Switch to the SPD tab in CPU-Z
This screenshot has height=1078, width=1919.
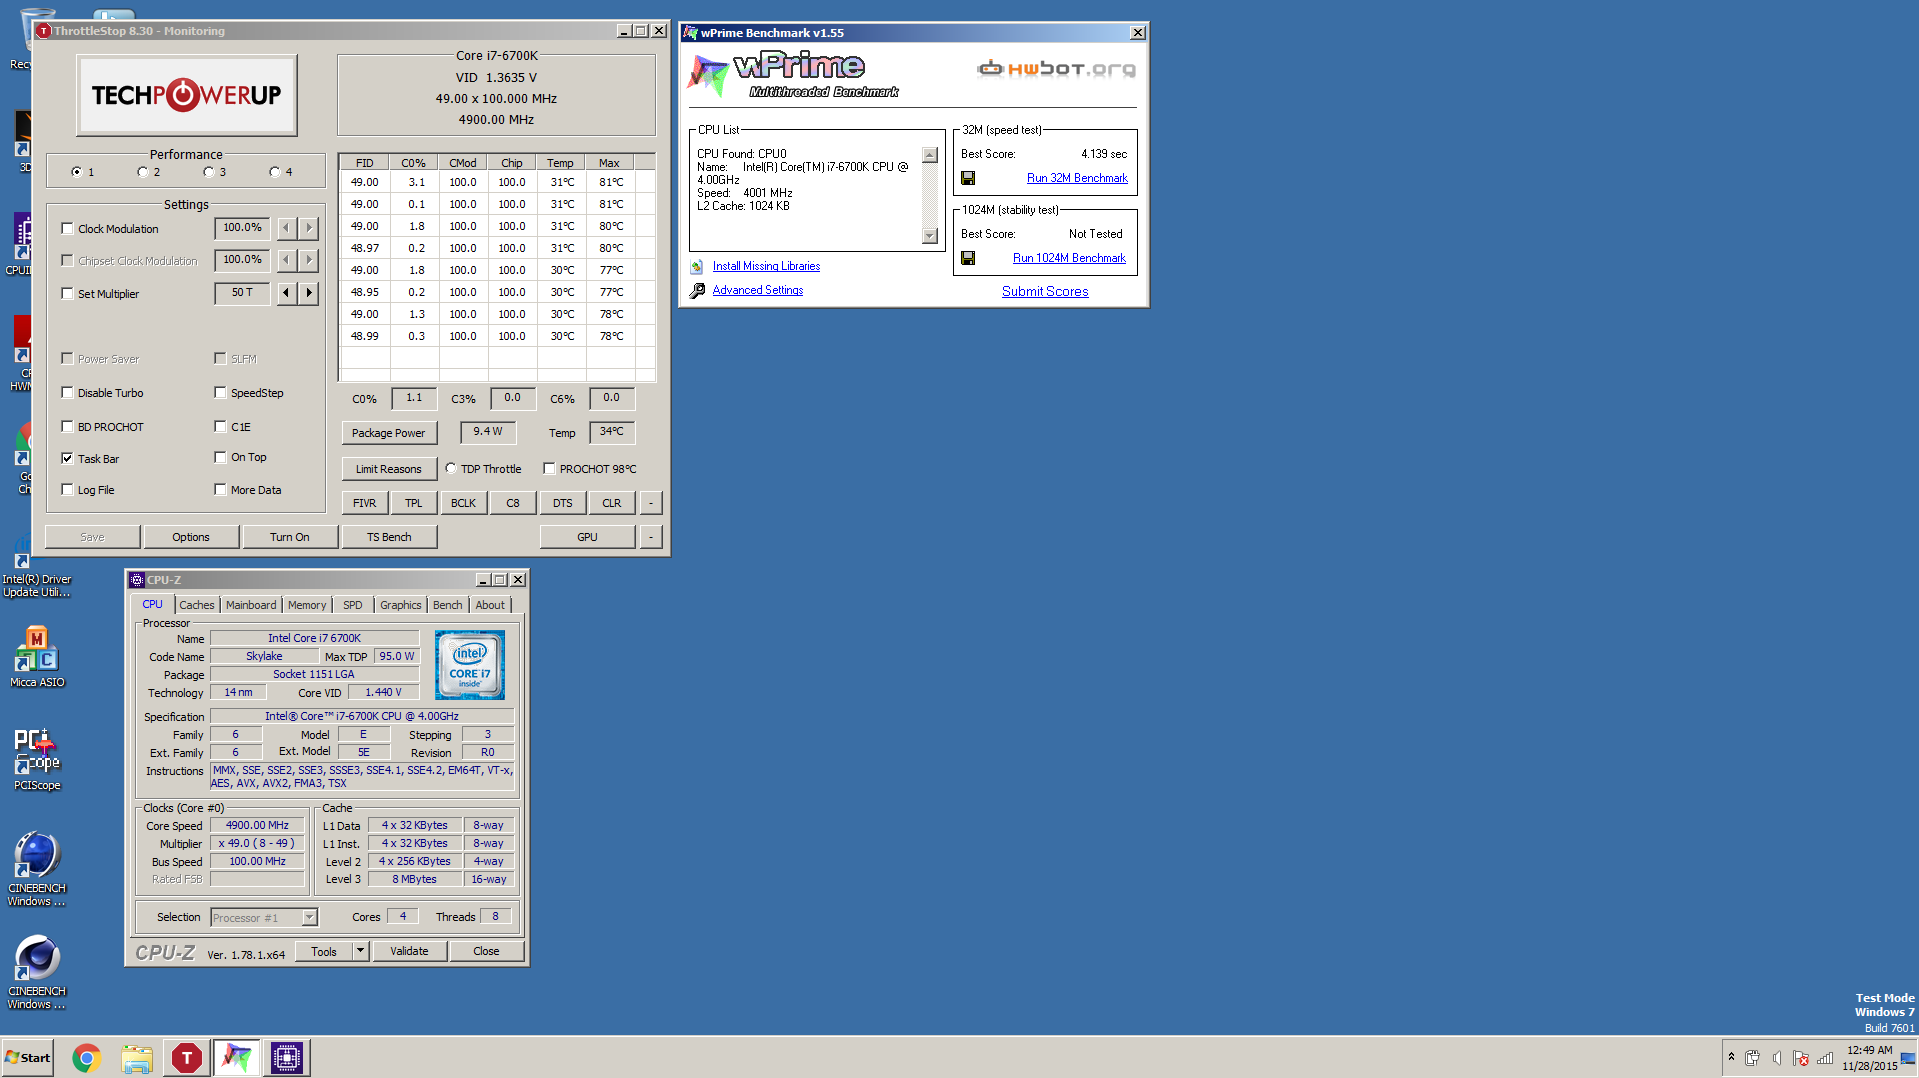(x=353, y=605)
